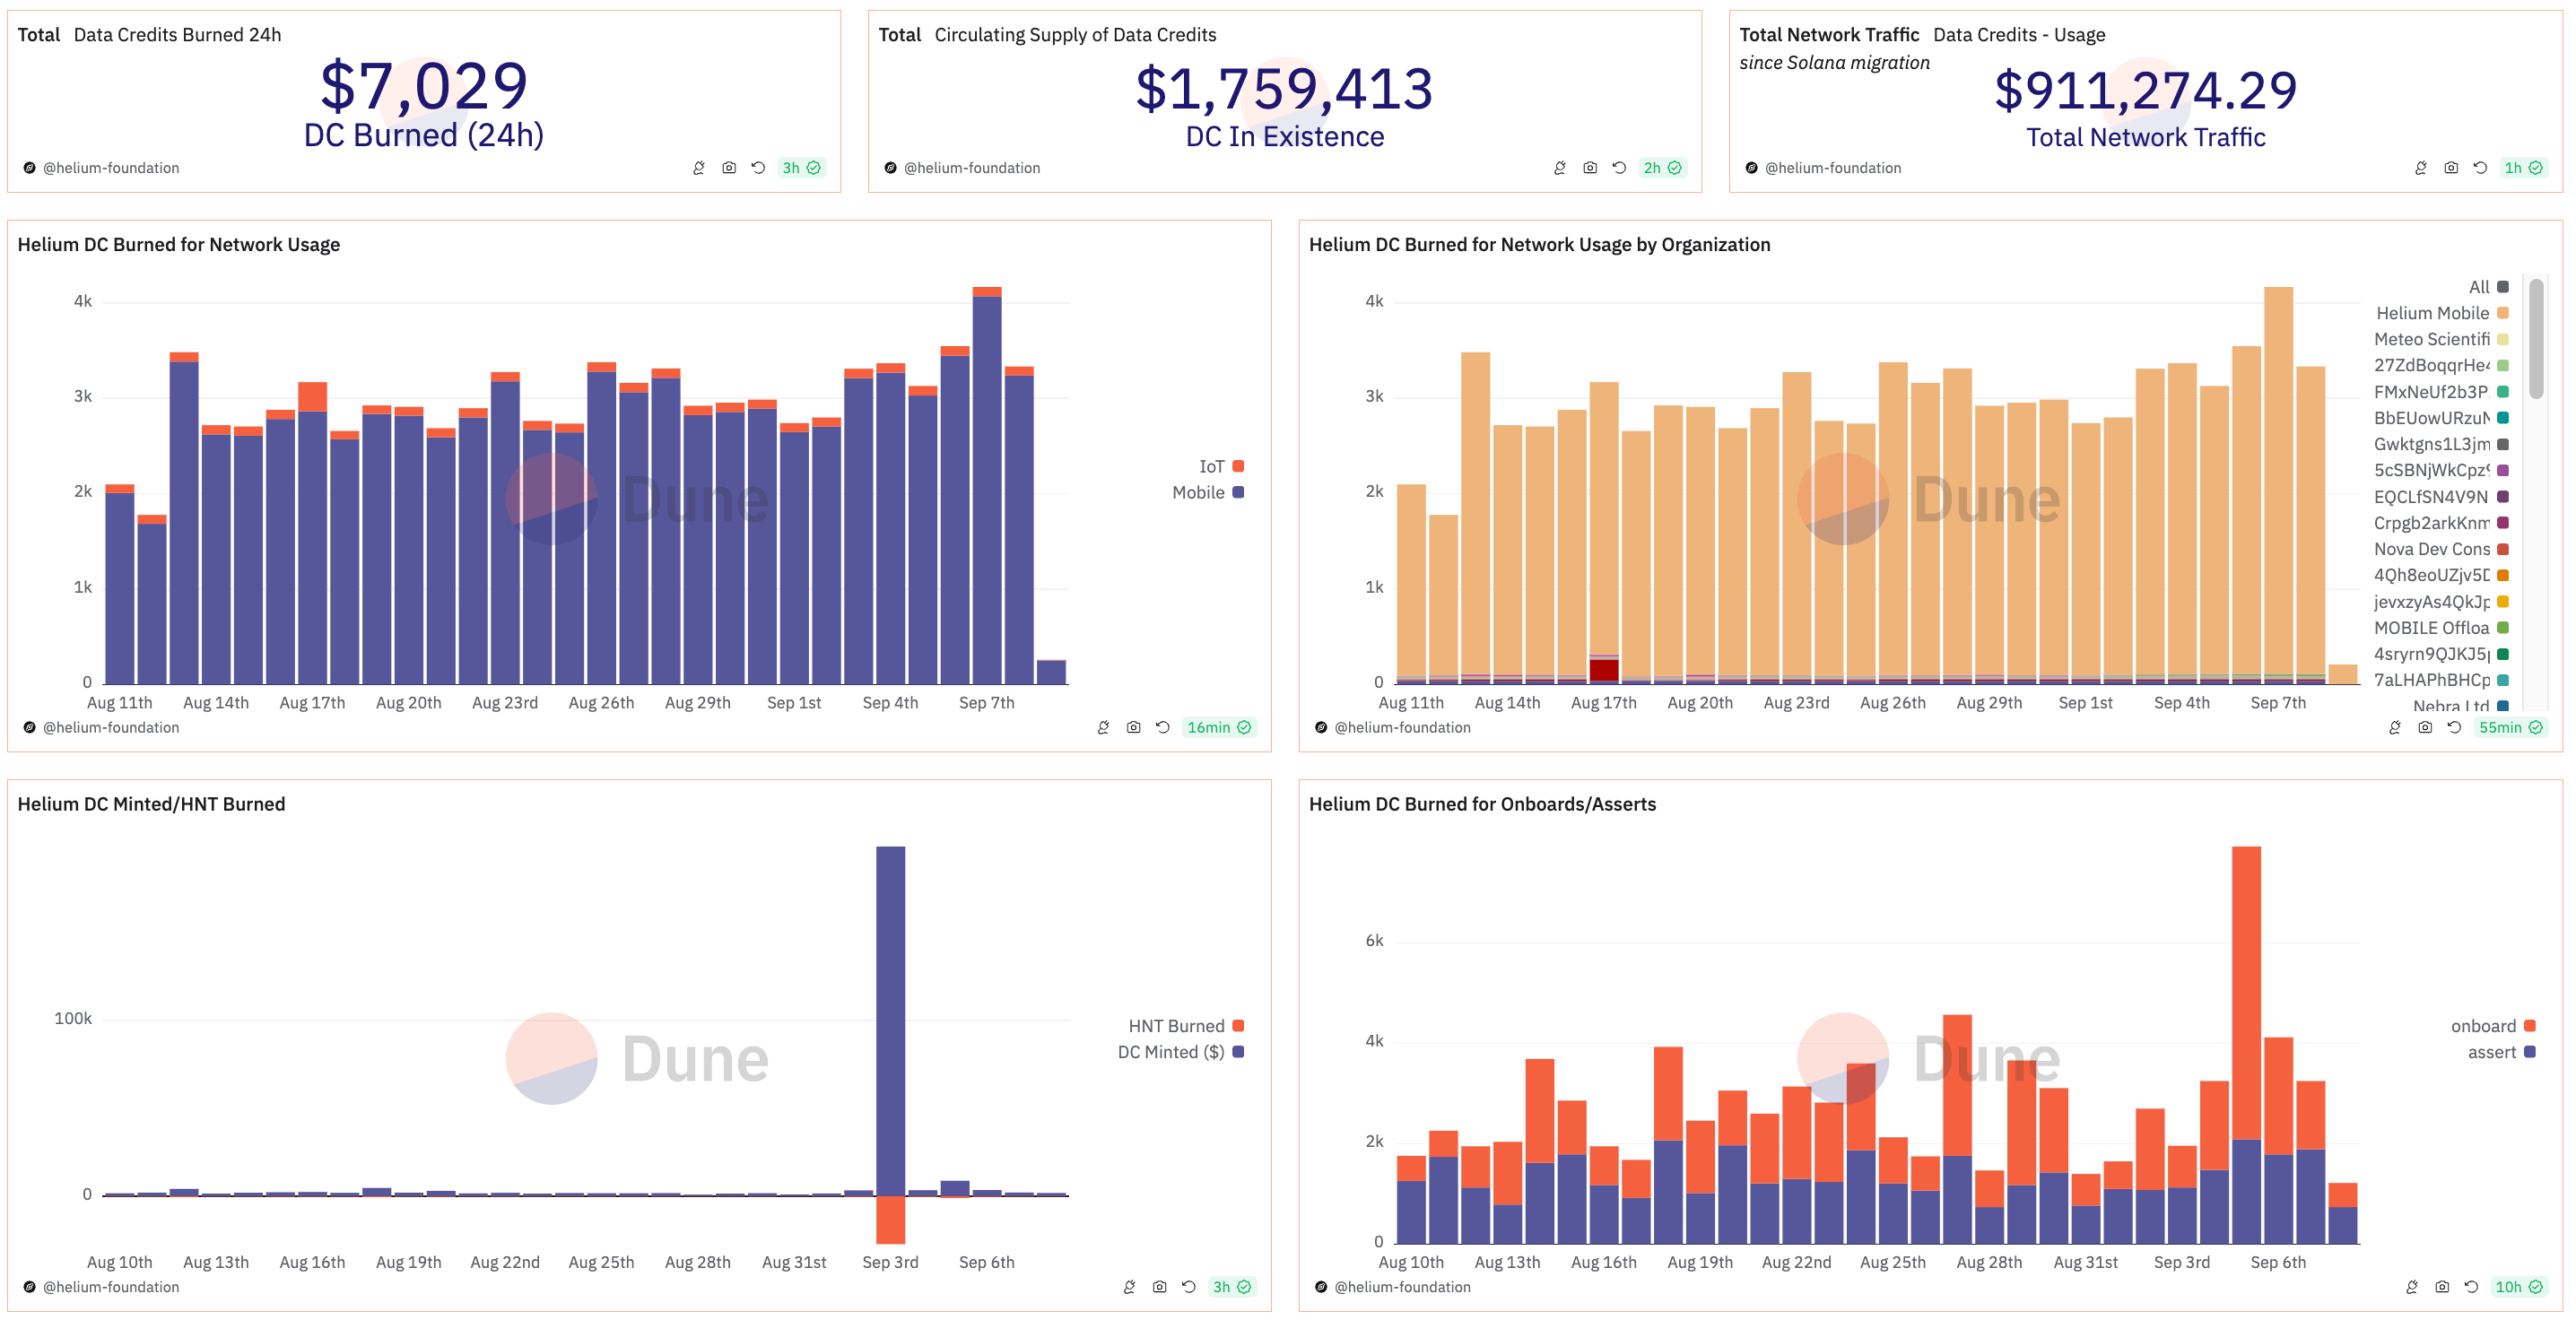Screen dimensions: 2576x1320
Task: Click the plug icon on Data Credits Burned 24h panel
Action: pos(699,168)
